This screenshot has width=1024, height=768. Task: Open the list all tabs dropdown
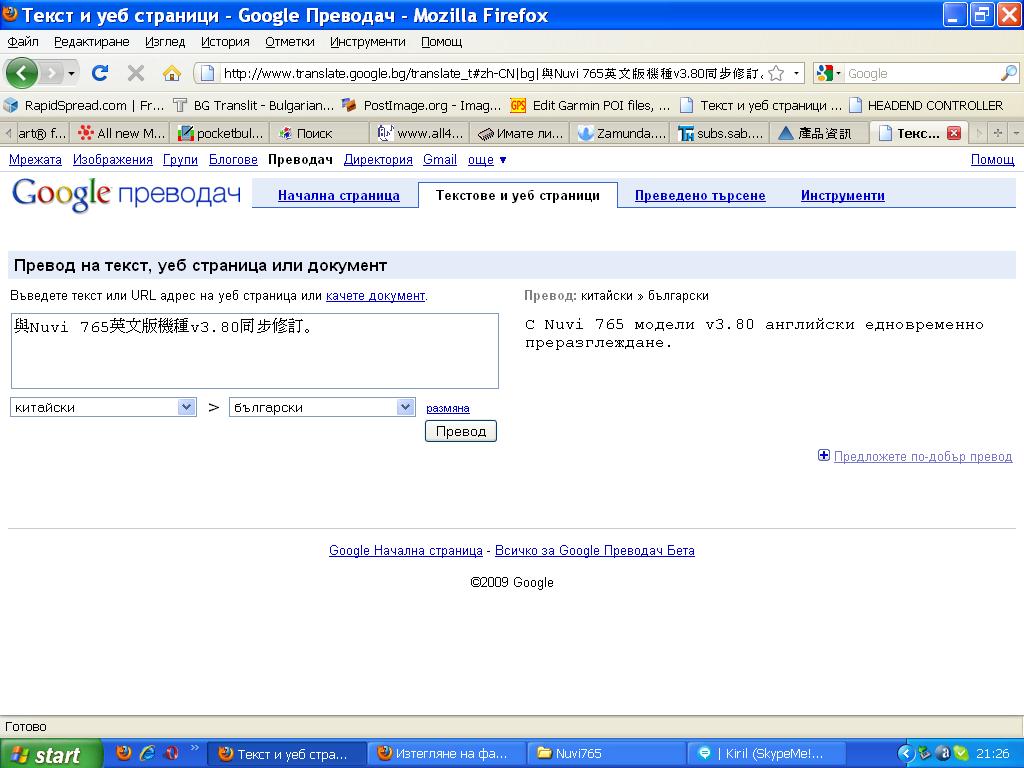pos(1016,133)
